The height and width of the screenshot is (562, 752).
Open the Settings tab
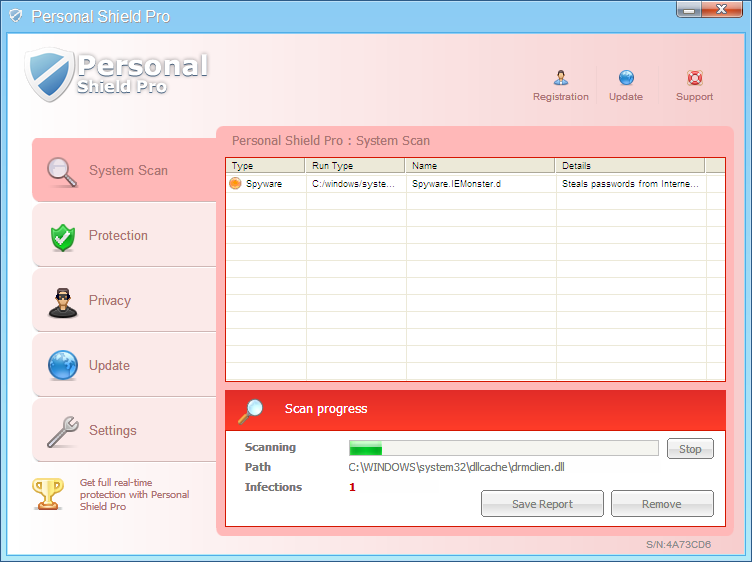point(124,430)
